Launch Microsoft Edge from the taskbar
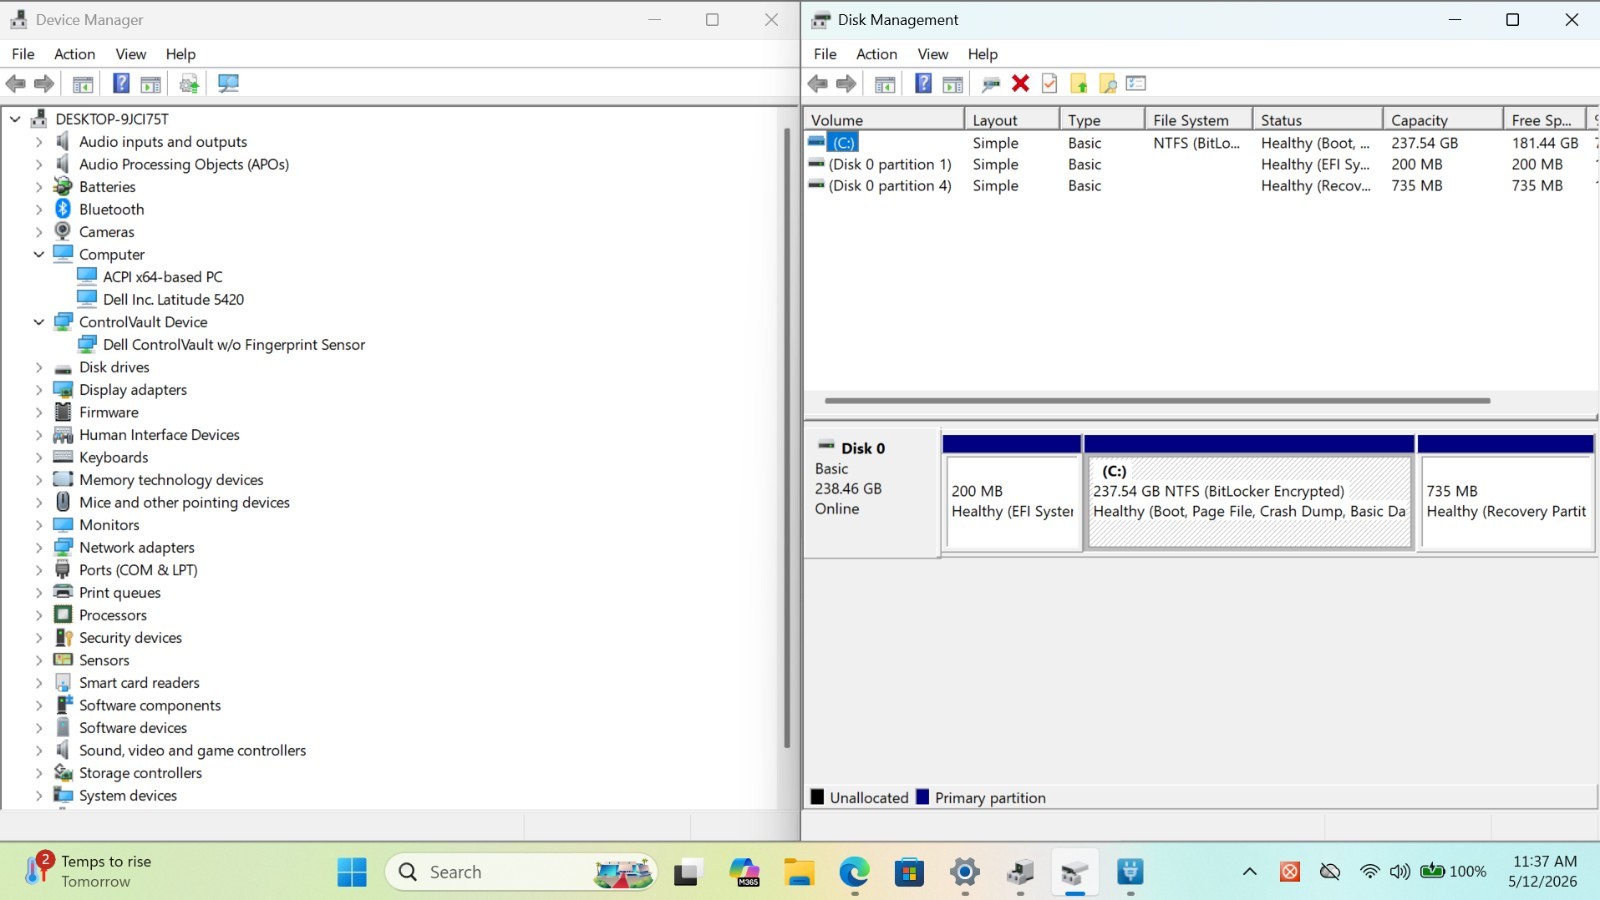 point(854,872)
